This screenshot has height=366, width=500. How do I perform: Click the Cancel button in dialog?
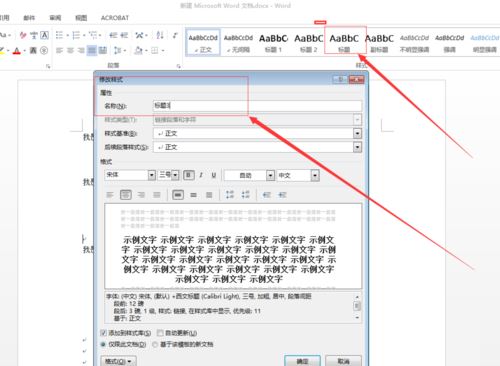tap(343, 361)
